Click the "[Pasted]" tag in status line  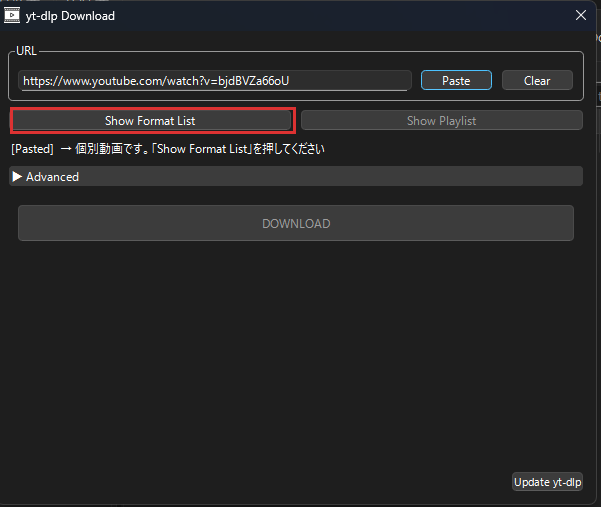[x=32, y=149]
